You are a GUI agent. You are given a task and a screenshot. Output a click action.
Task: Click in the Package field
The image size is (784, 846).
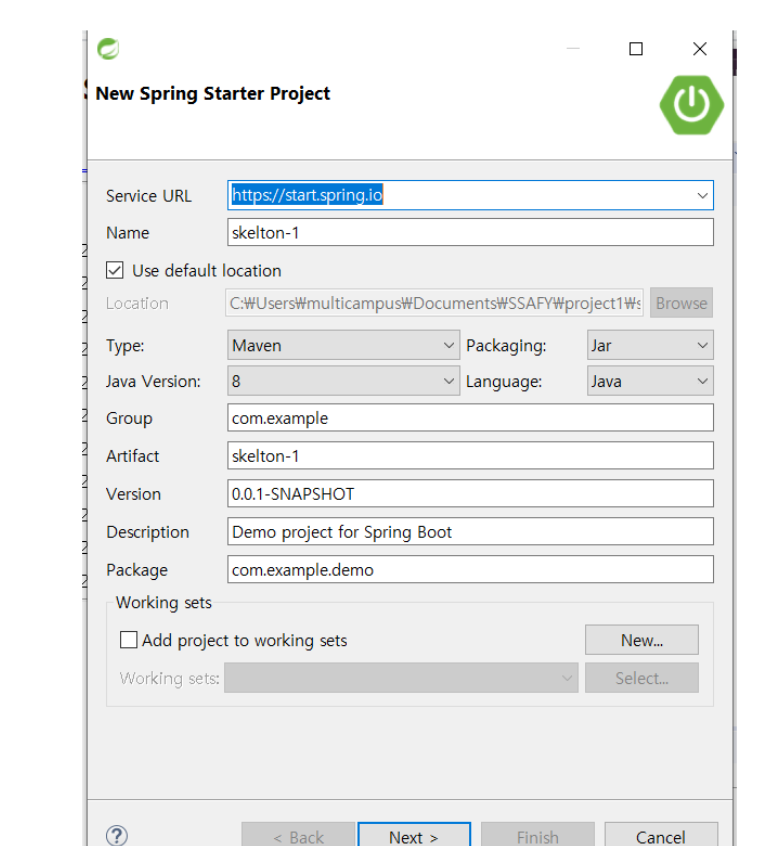tap(470, 569)
